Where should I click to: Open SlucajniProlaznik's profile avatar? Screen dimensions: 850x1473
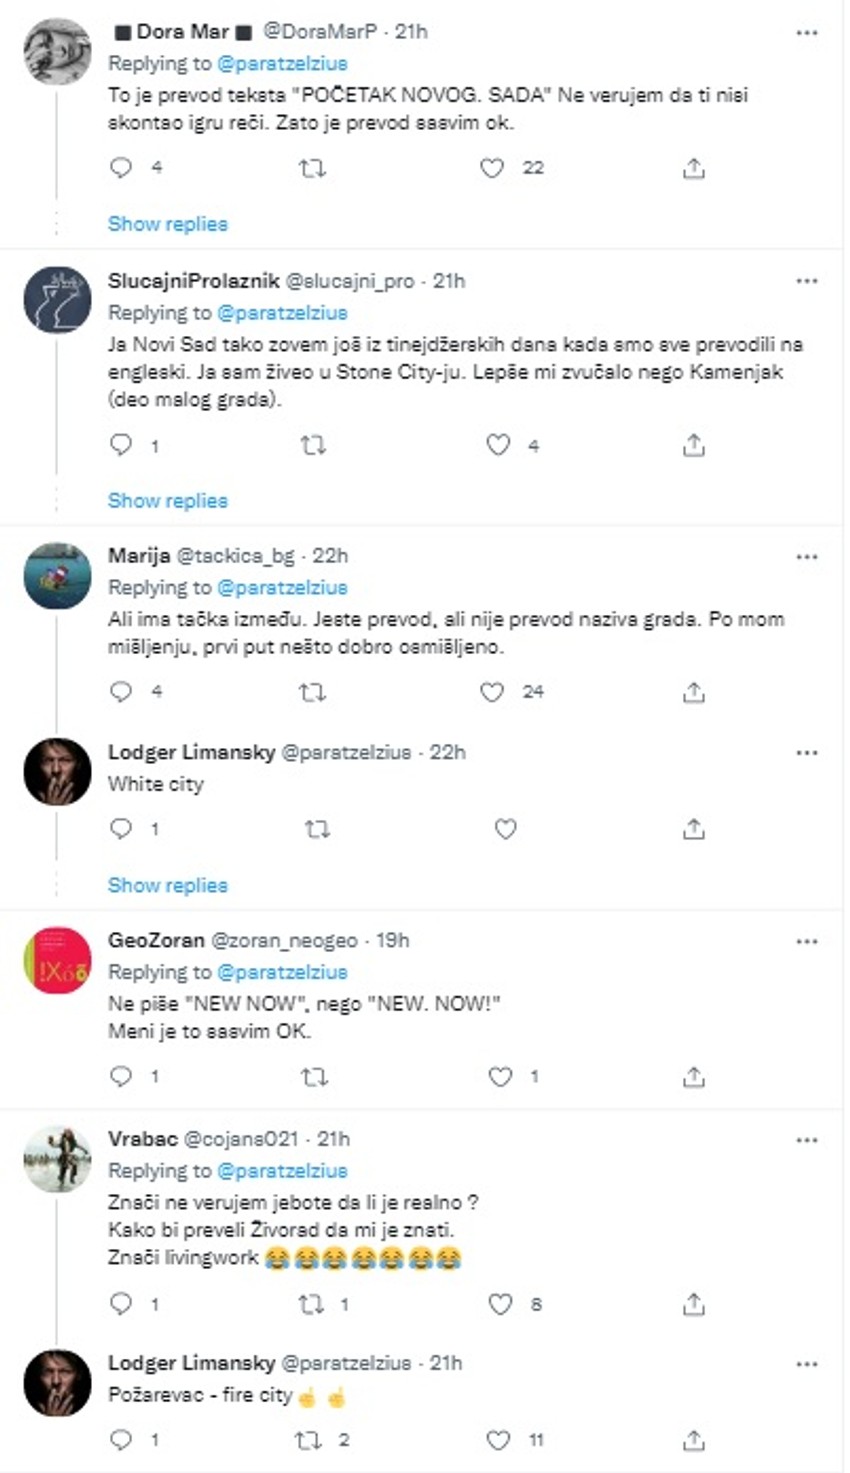point(57,300)
